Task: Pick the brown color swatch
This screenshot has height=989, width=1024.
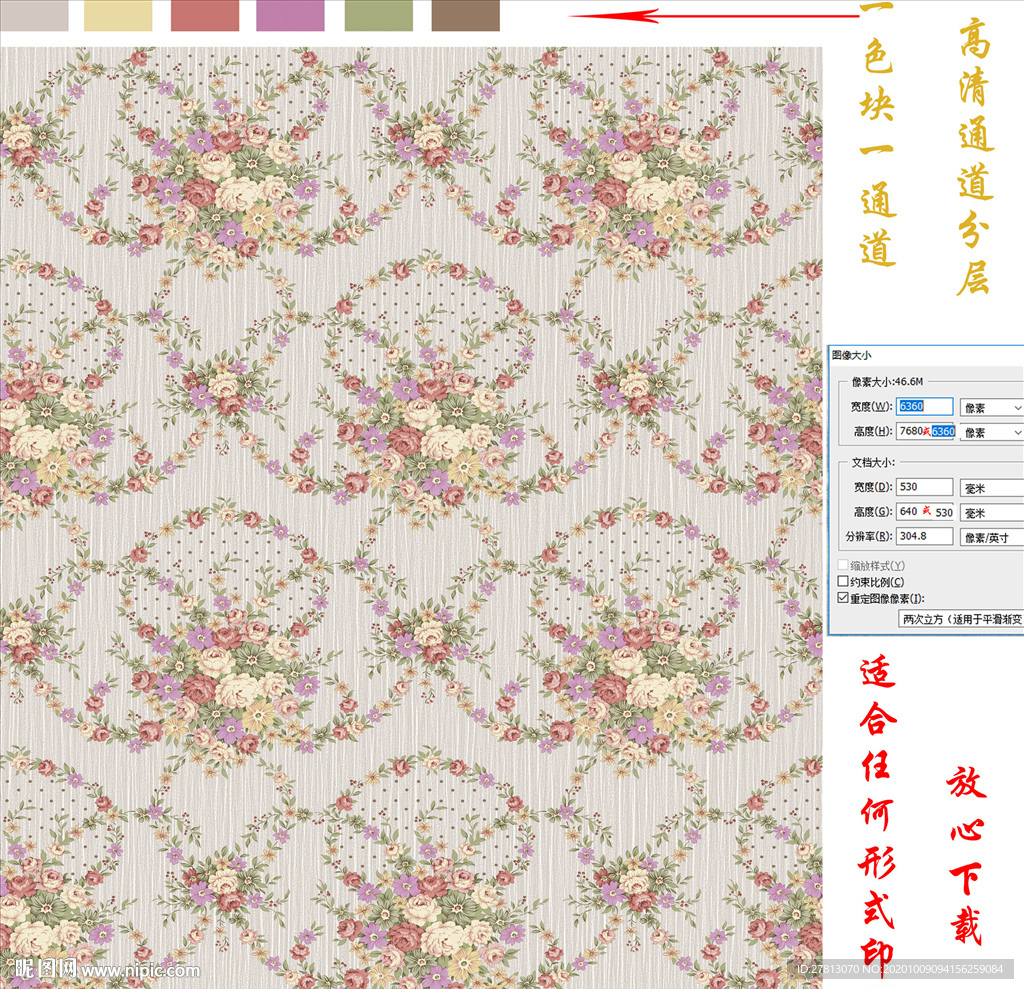Action: 466,15
